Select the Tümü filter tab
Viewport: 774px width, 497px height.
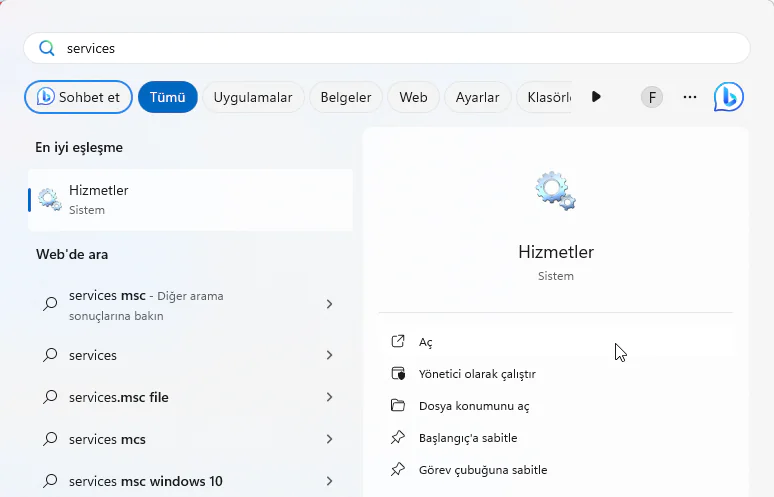click(167, 97)
